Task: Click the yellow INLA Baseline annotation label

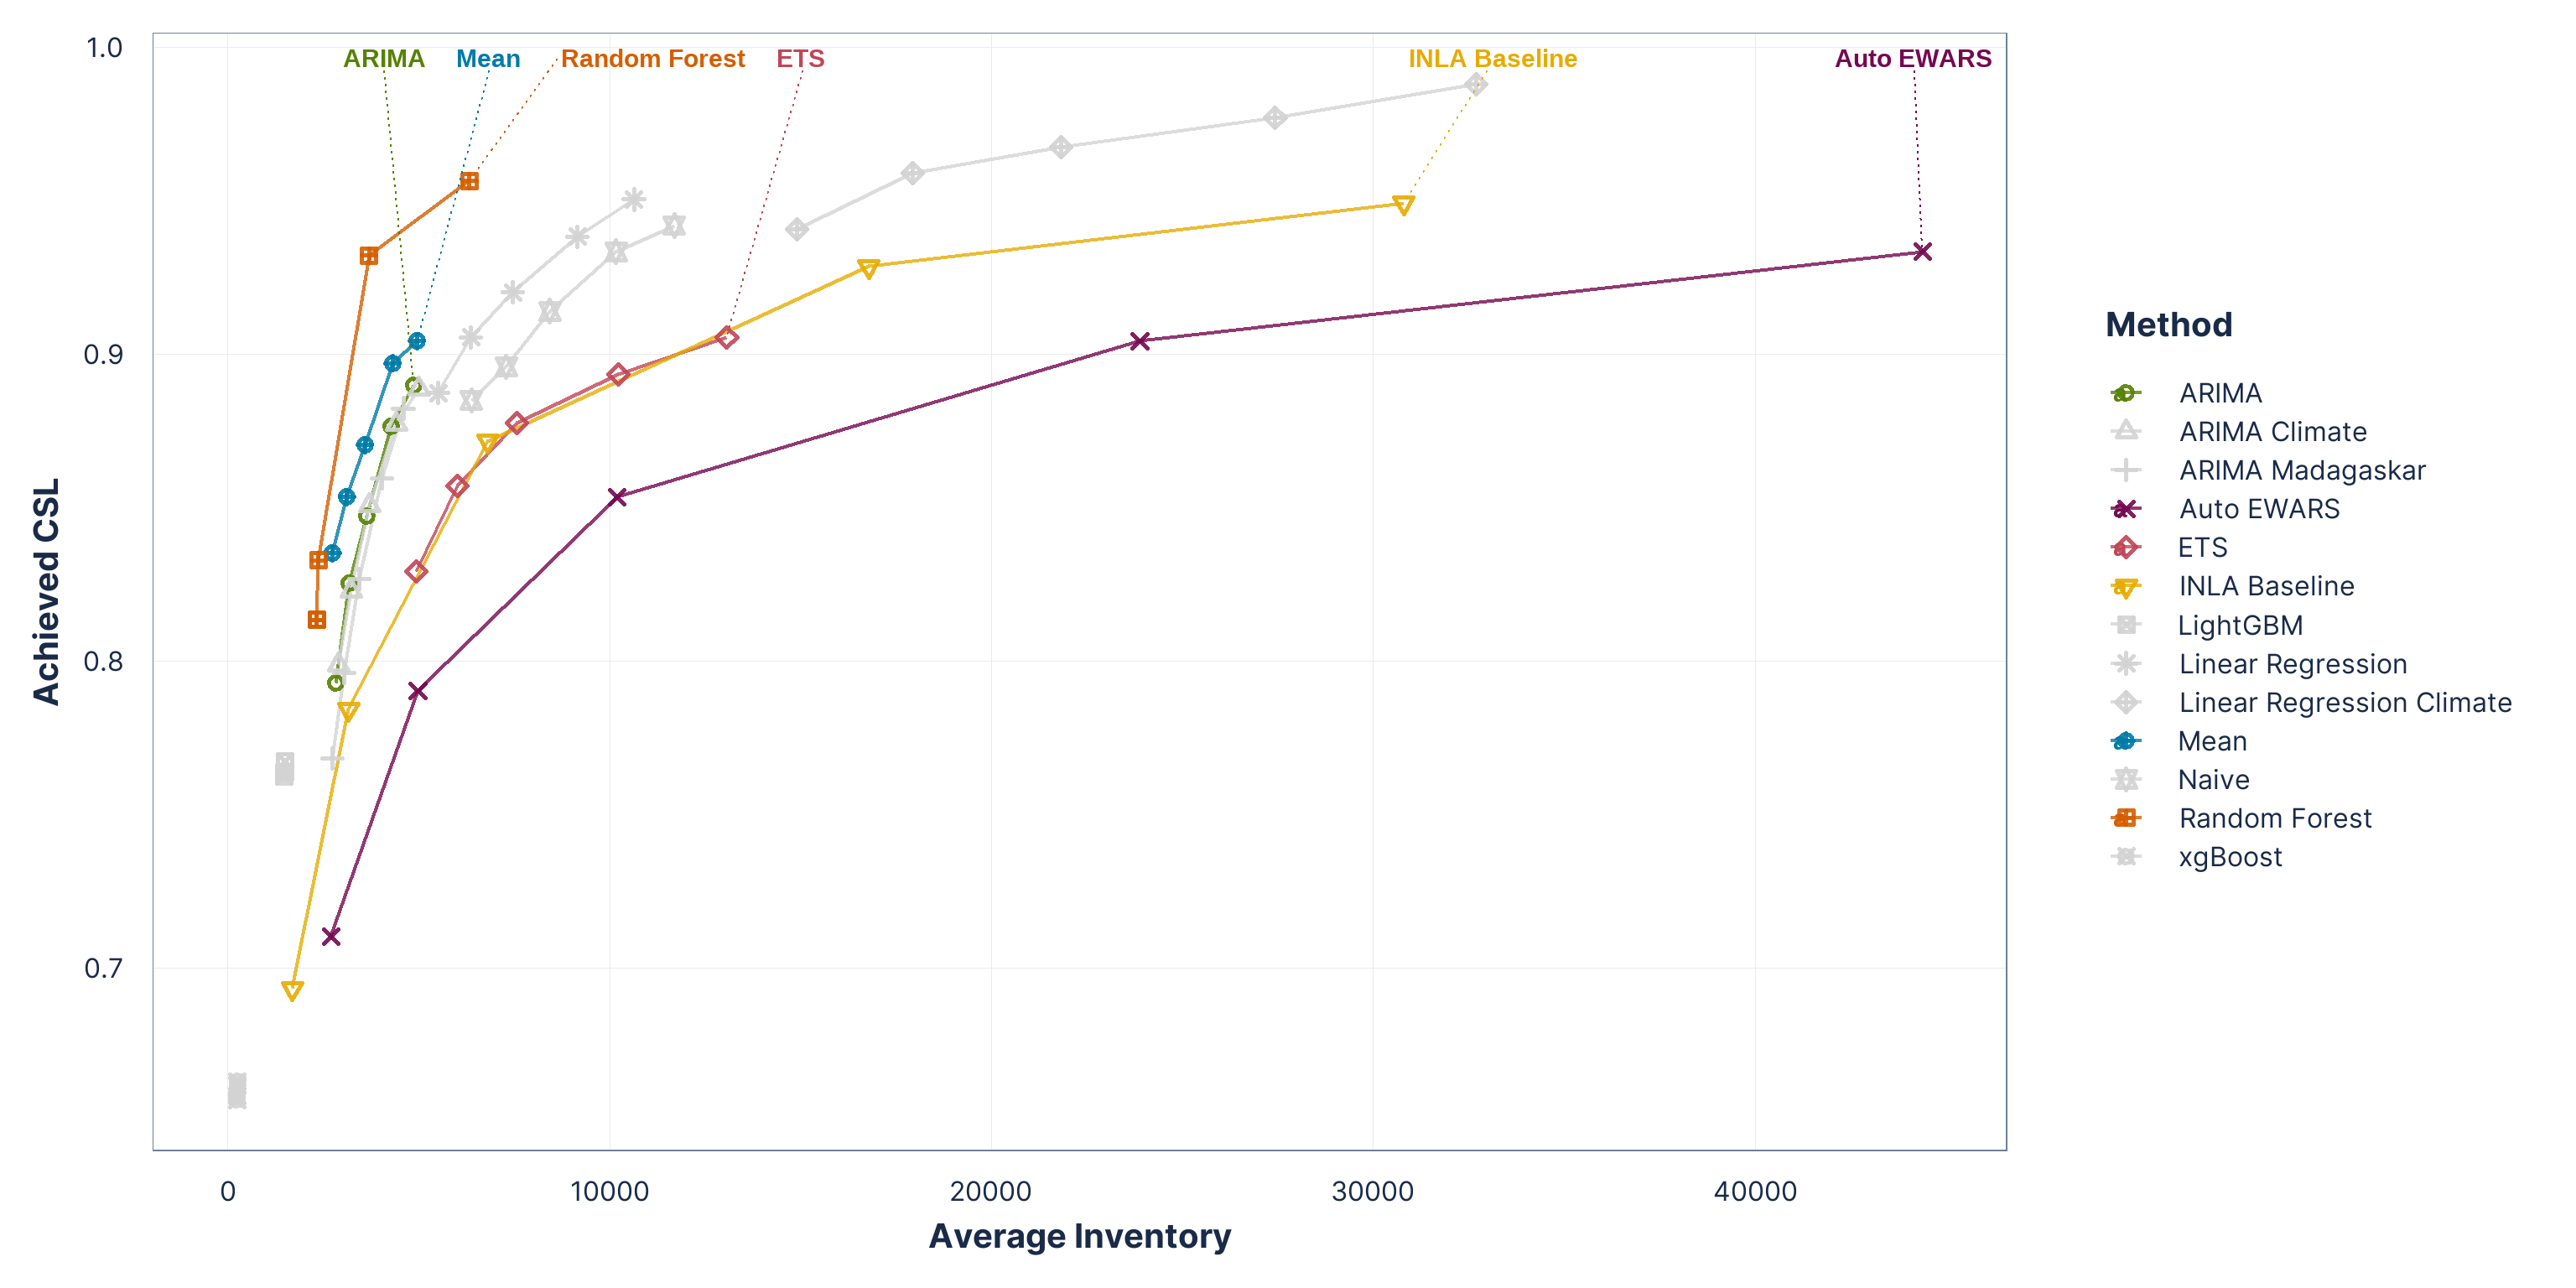Action: (x=1492, y=59)
